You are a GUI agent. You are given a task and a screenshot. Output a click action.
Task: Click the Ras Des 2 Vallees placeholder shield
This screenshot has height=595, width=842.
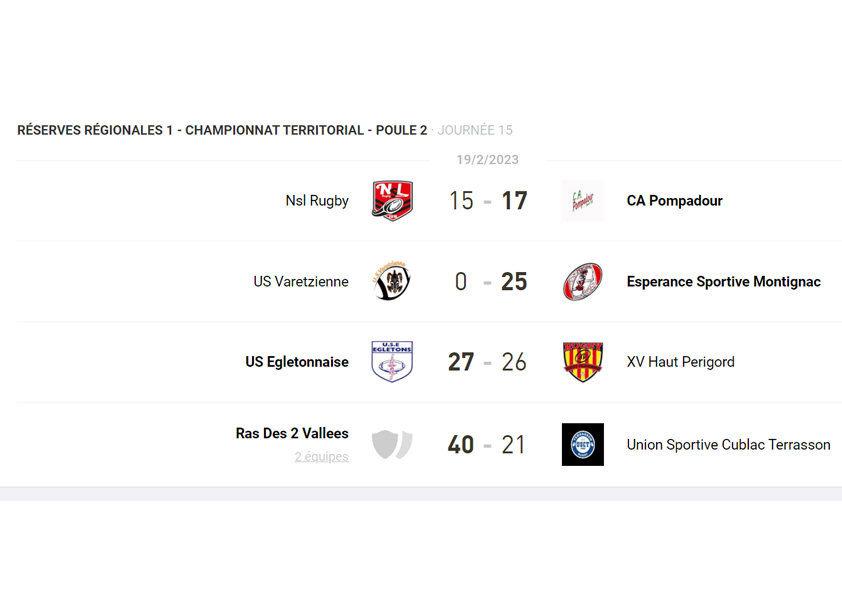coord(392,444)
